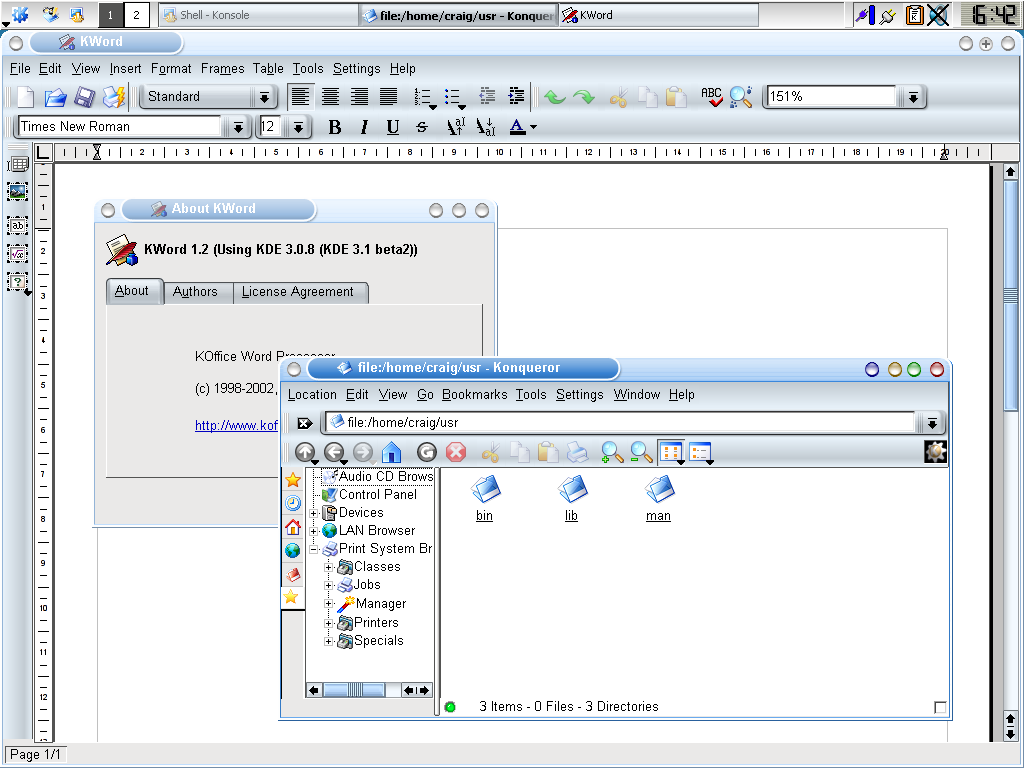Screen dimensions: 1024x768
Task: Open KWord Table menu
Action: [268, 69]
